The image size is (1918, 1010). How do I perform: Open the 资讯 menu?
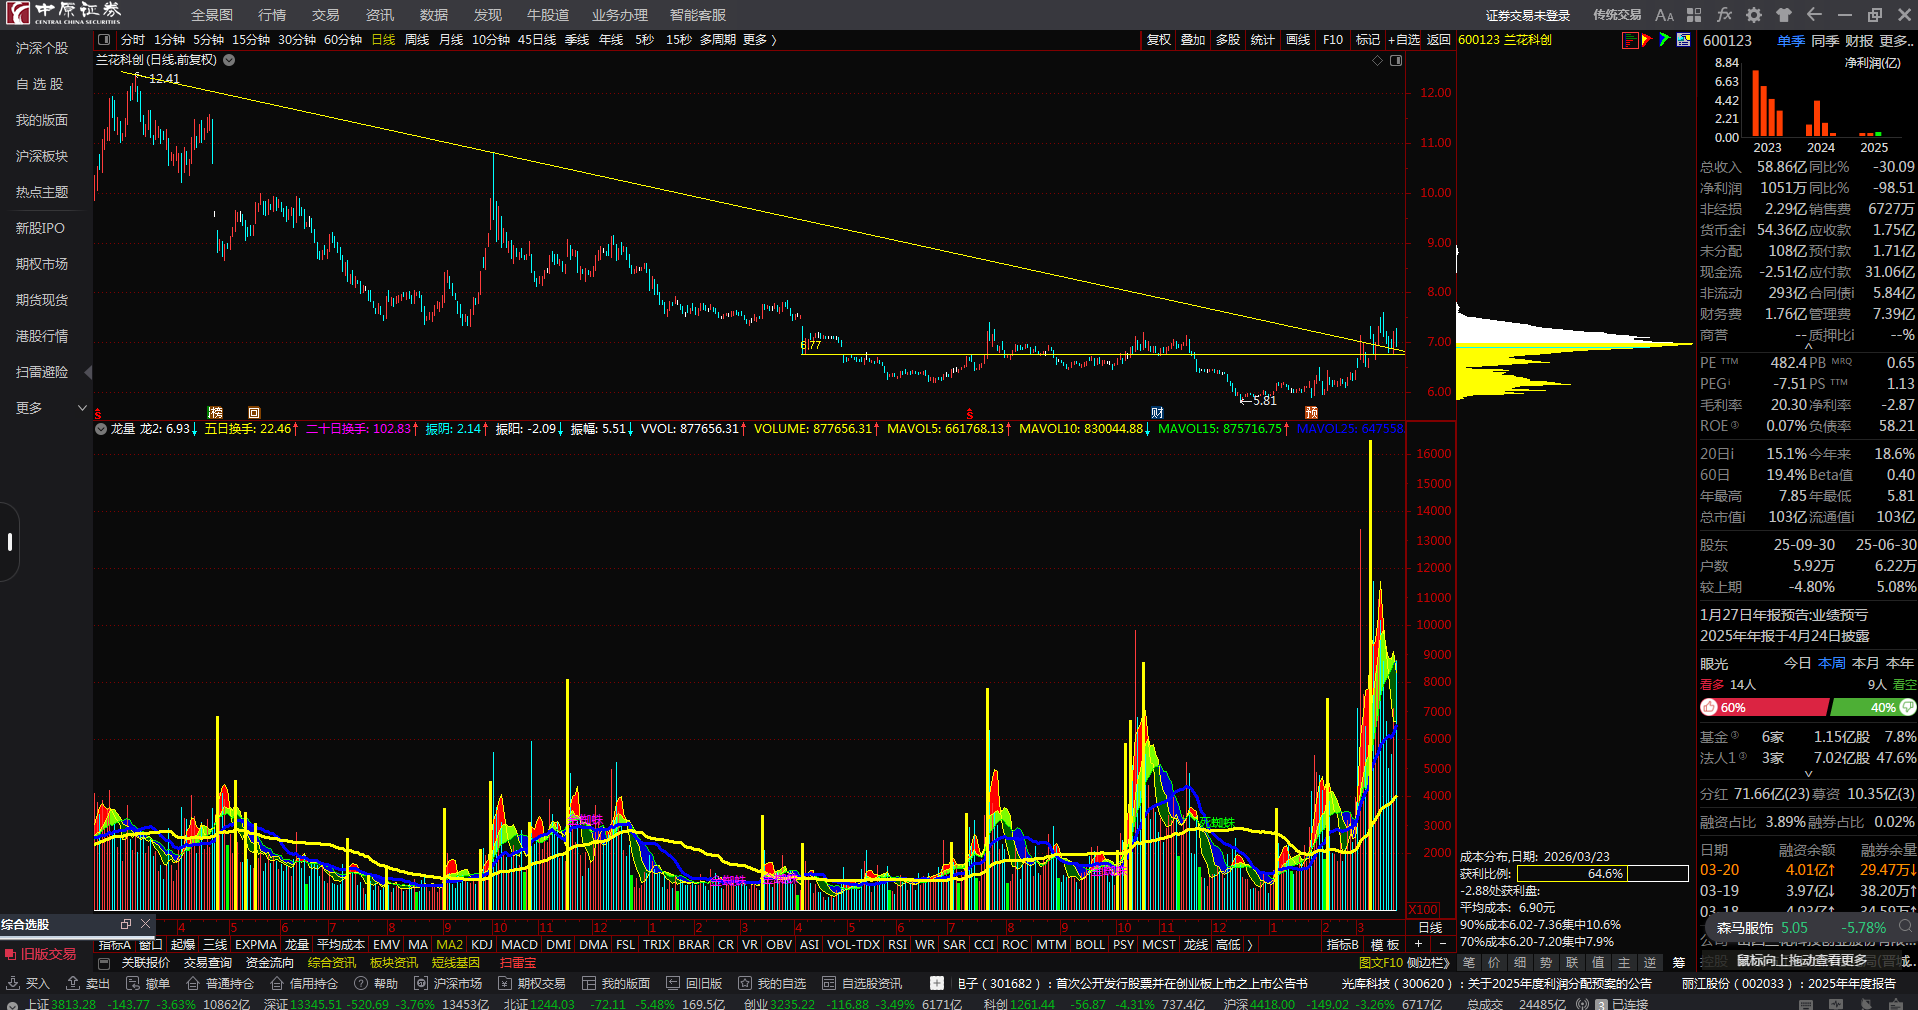(x=380, y=15)
